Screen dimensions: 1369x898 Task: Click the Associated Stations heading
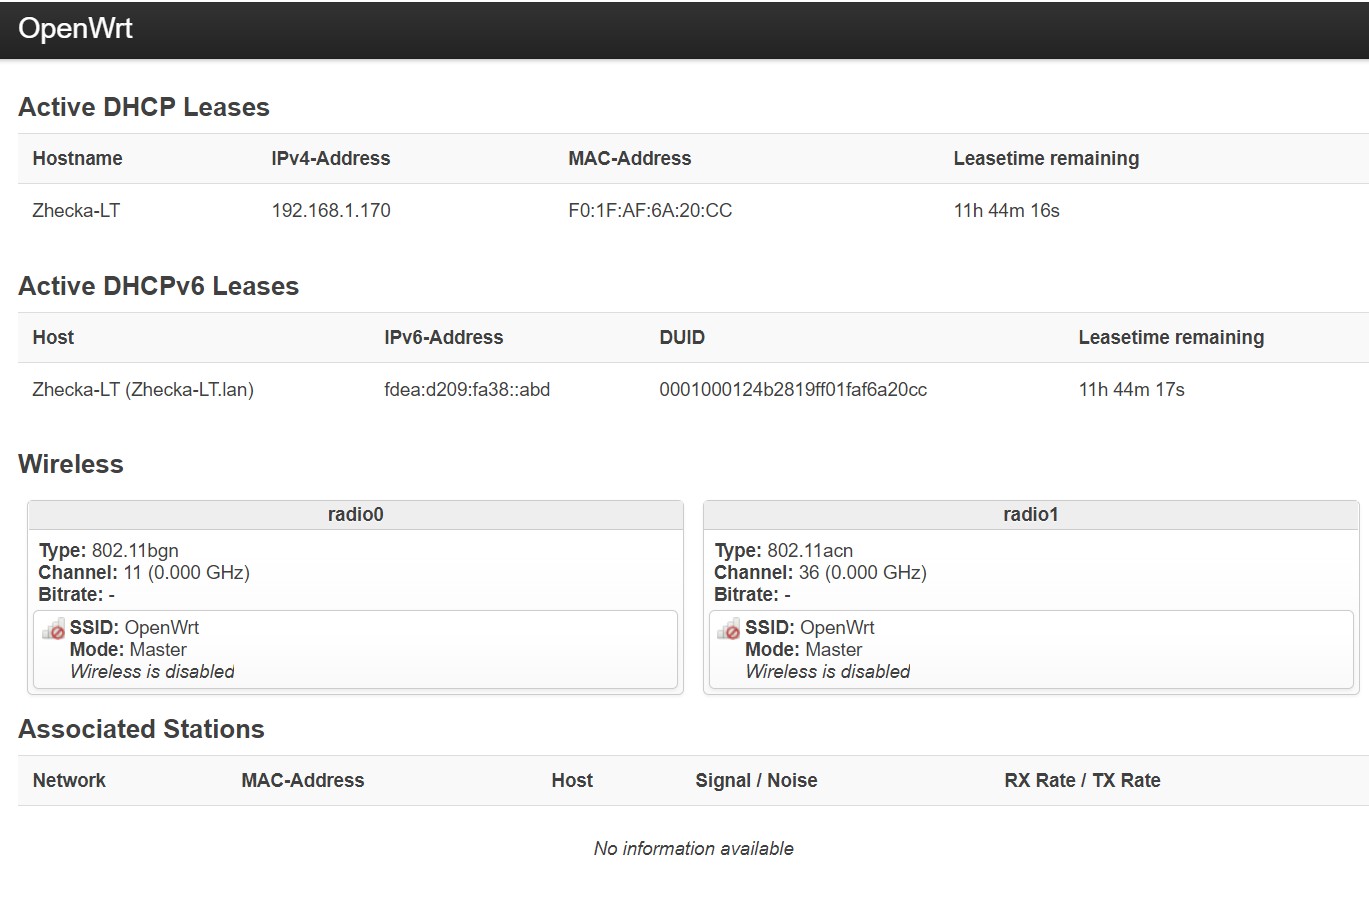[x=141, y=729]
